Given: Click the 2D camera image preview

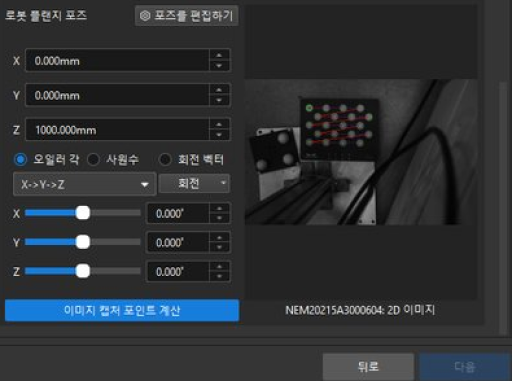Looking at the screenshot, I should (361, 152).
